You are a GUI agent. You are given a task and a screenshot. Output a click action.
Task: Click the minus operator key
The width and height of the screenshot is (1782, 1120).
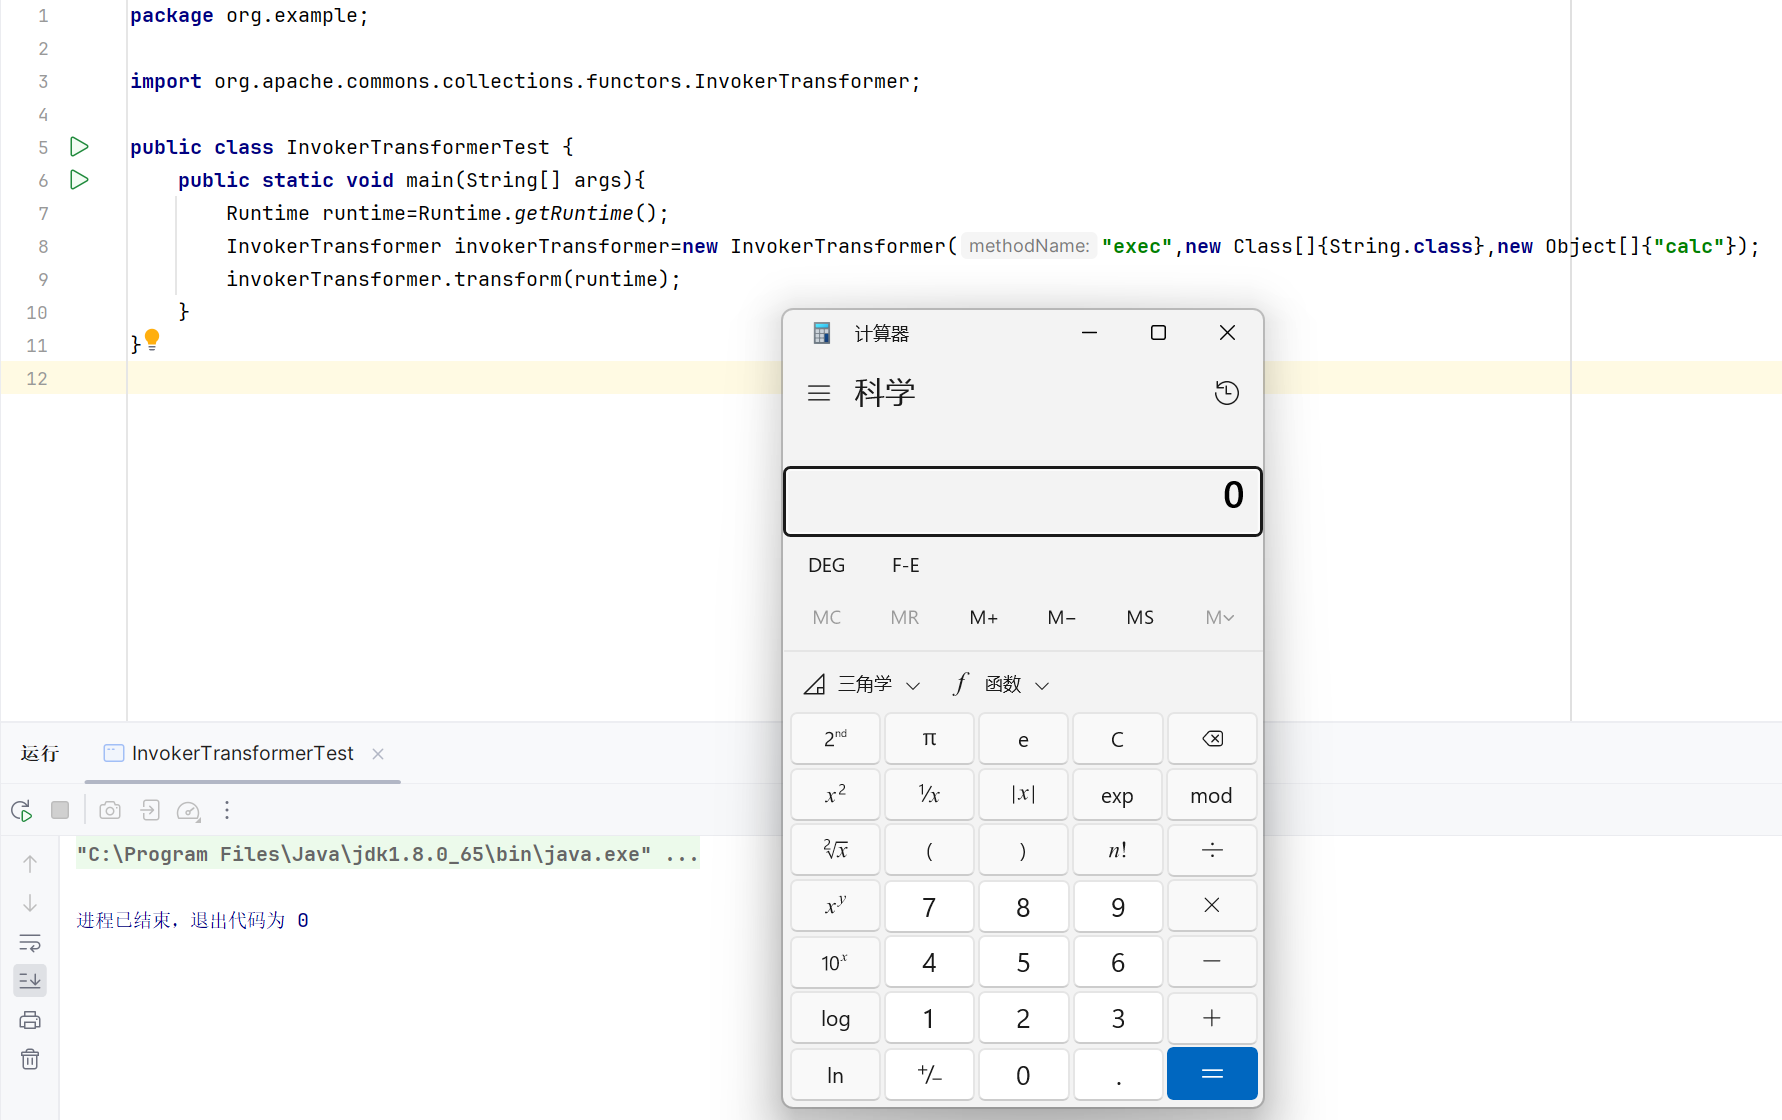1212,962
